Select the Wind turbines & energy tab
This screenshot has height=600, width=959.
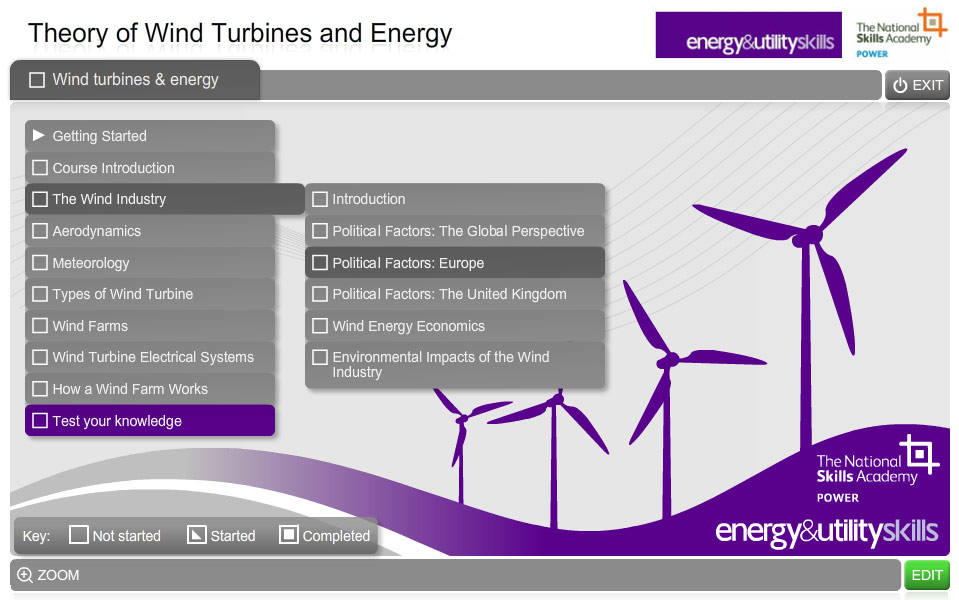(x=135, y=80)
